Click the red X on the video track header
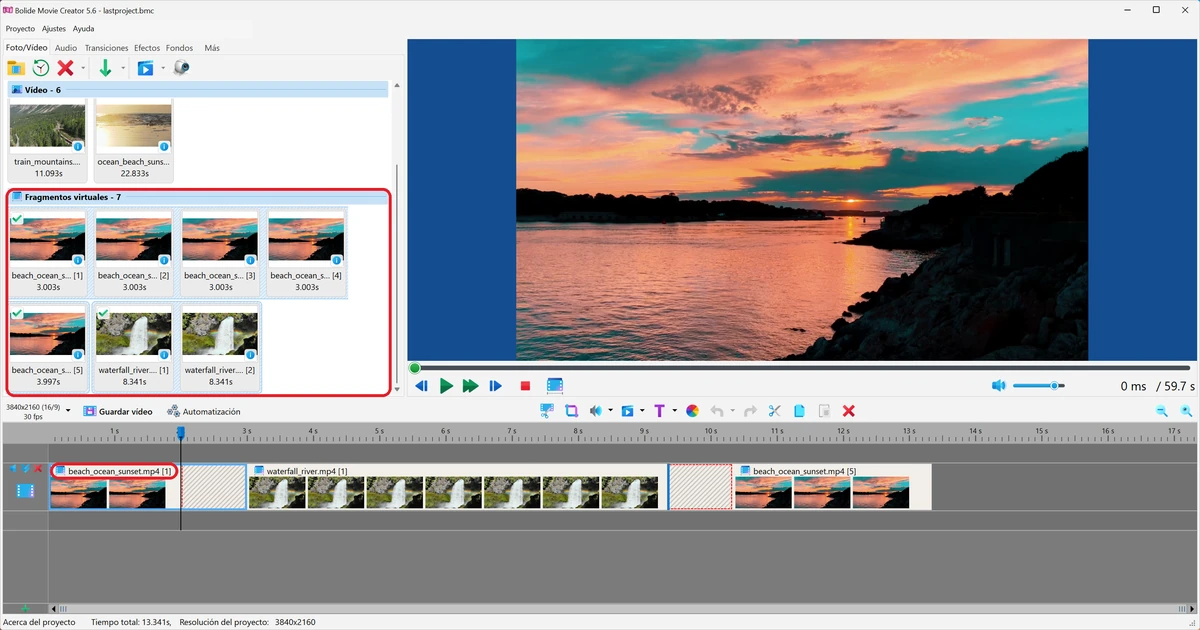 (x=38, y=469)
